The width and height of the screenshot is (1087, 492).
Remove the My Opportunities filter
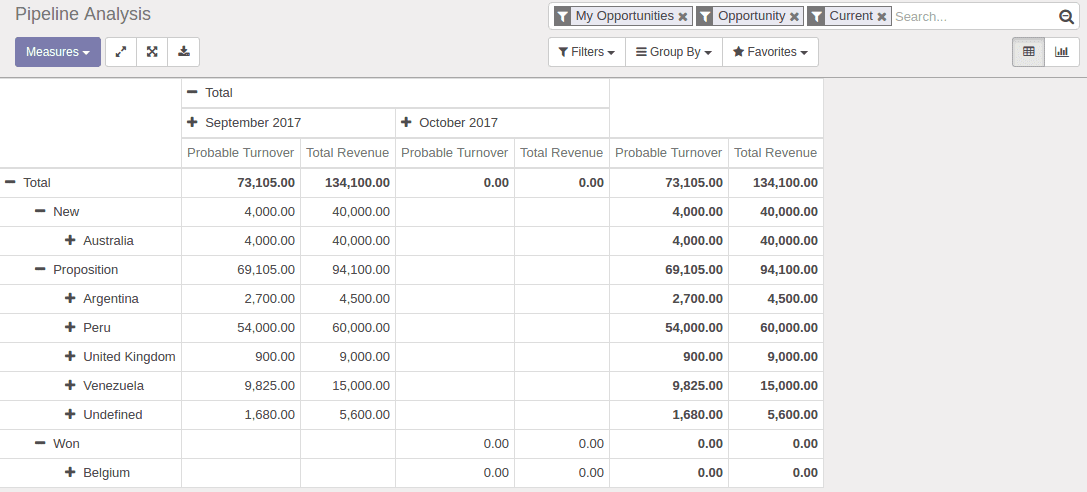[683, 17]
